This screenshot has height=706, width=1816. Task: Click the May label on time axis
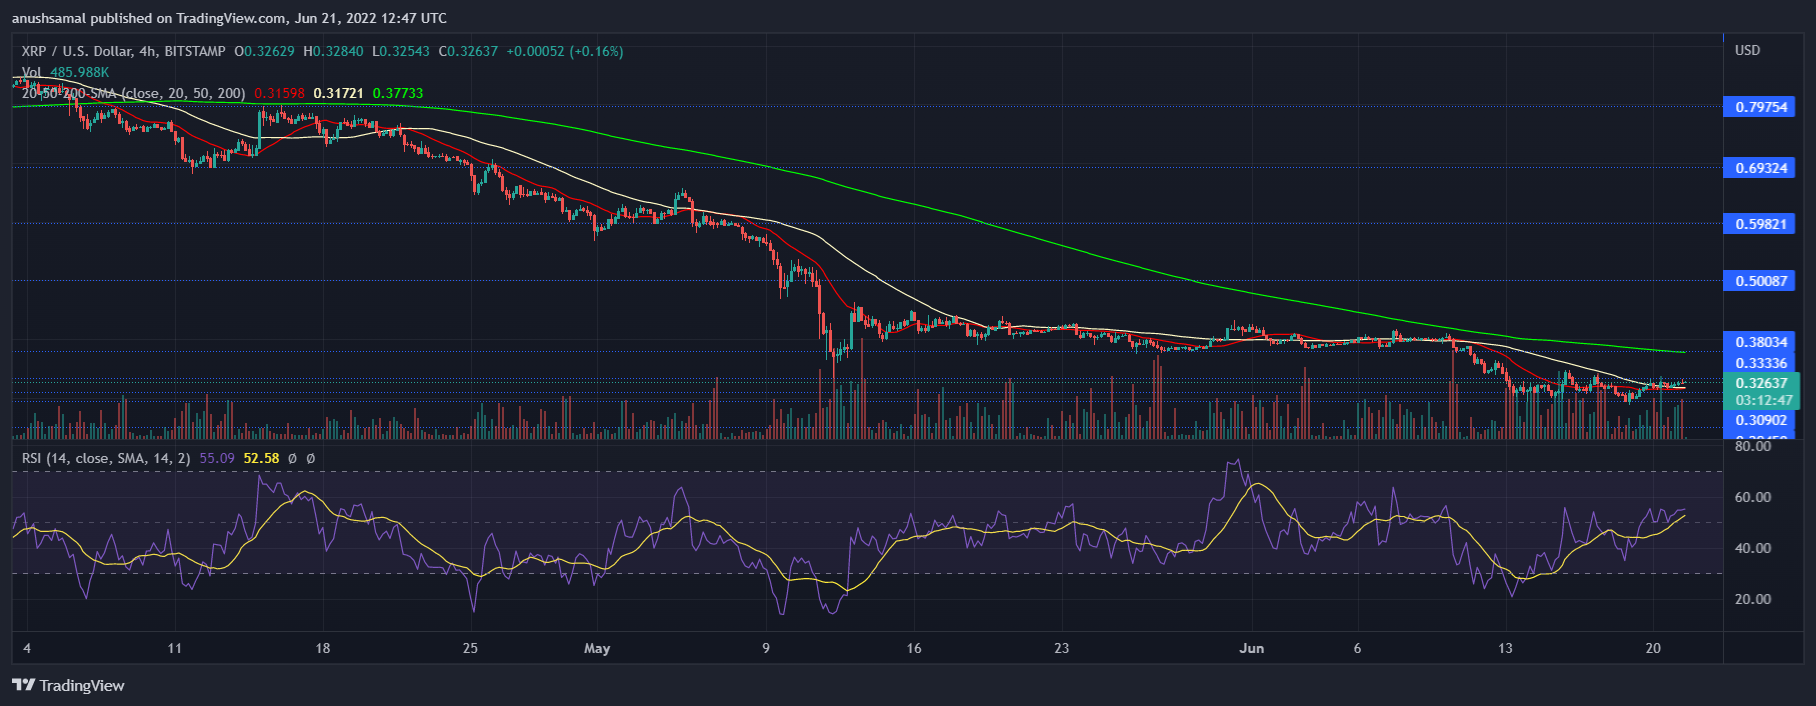(597, 648)
